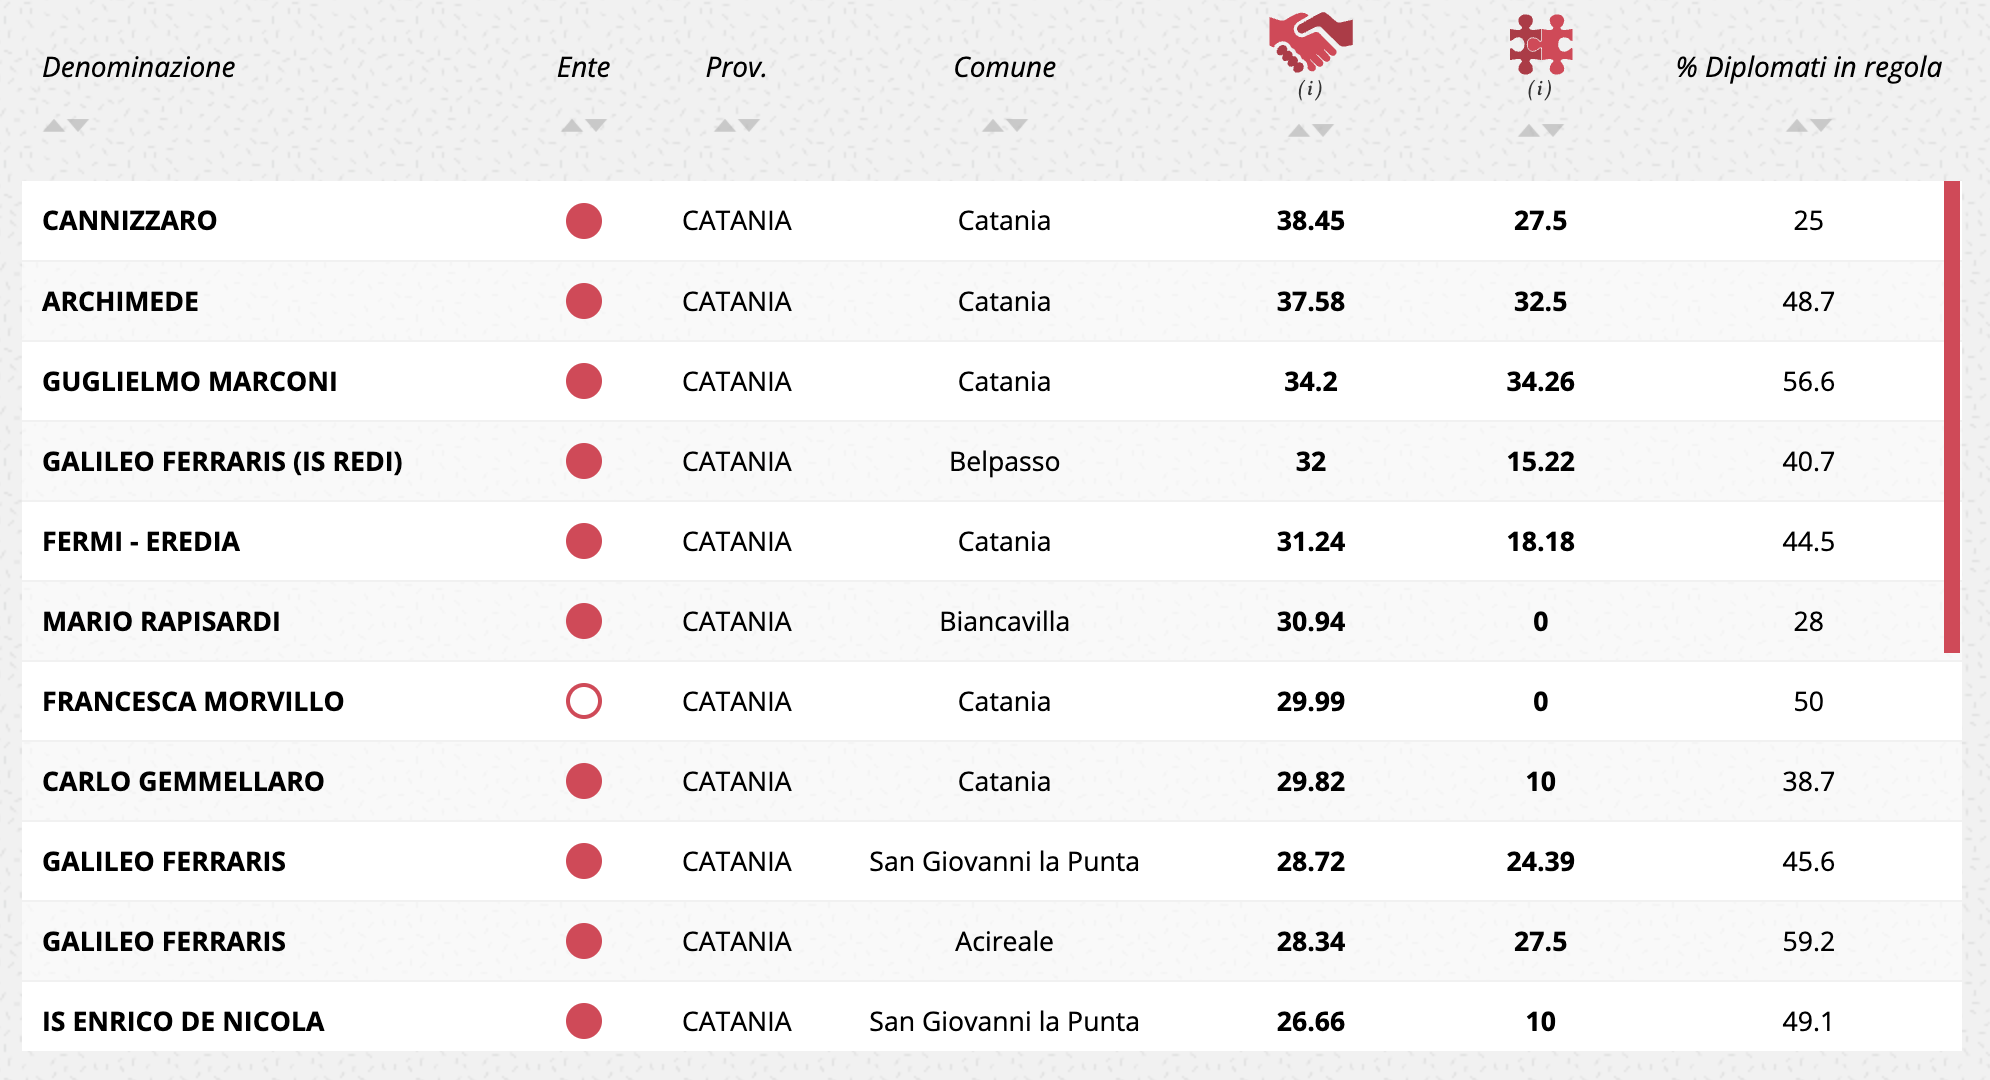The width and height of the screenshot is (1990, 1080).
Task: Sort Ente column with up arrow
Action: point(572,126)
